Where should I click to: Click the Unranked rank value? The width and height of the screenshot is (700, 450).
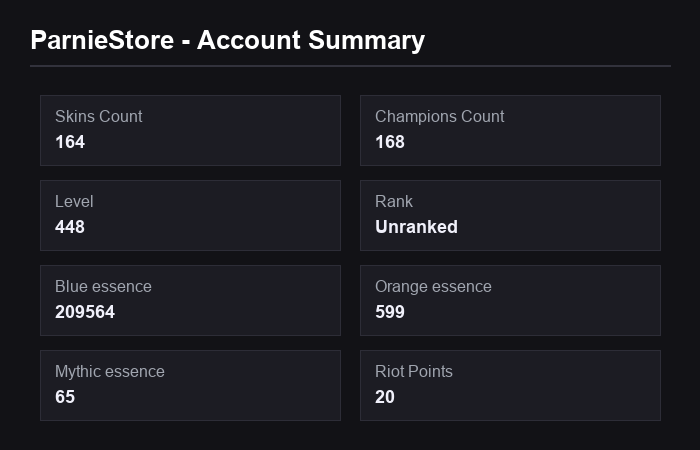pos(417,227)
